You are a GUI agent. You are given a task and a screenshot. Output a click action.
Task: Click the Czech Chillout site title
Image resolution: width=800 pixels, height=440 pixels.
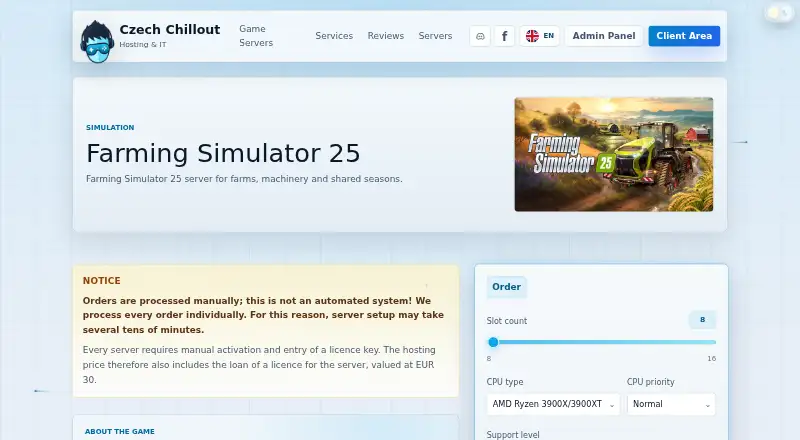pyautogui.click(x=170, y=30)
